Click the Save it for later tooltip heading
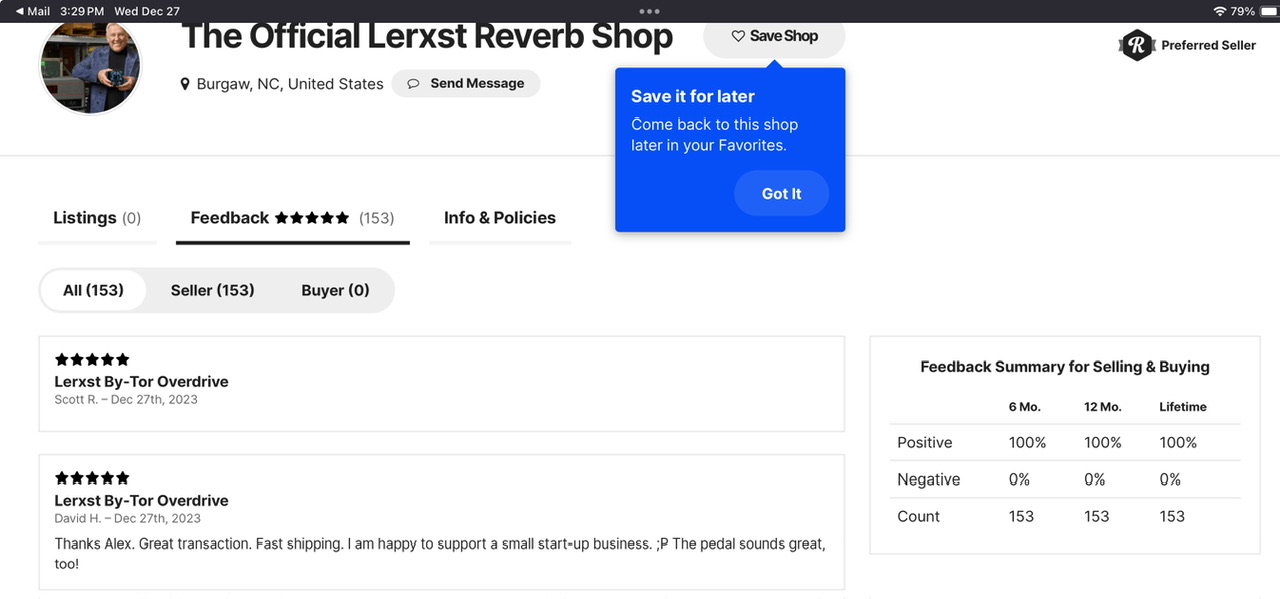Image resolution: width=1280 pixels, height=599 pixels. point(693,97)
